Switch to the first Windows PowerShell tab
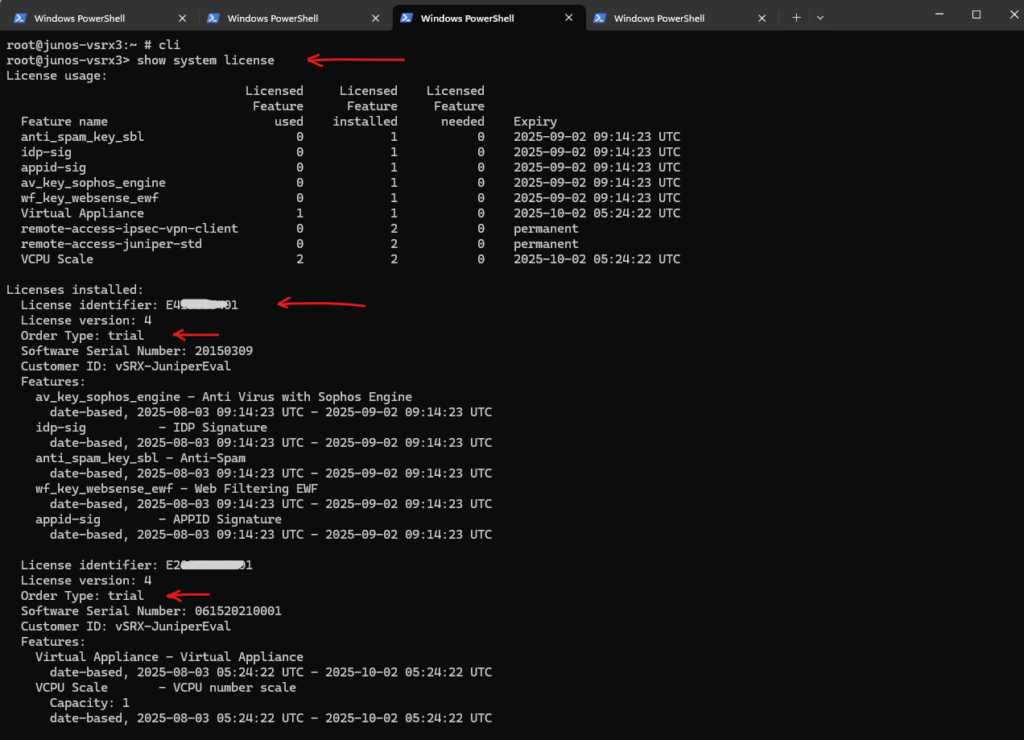The image size is (1024, 740). pos(100,18)
